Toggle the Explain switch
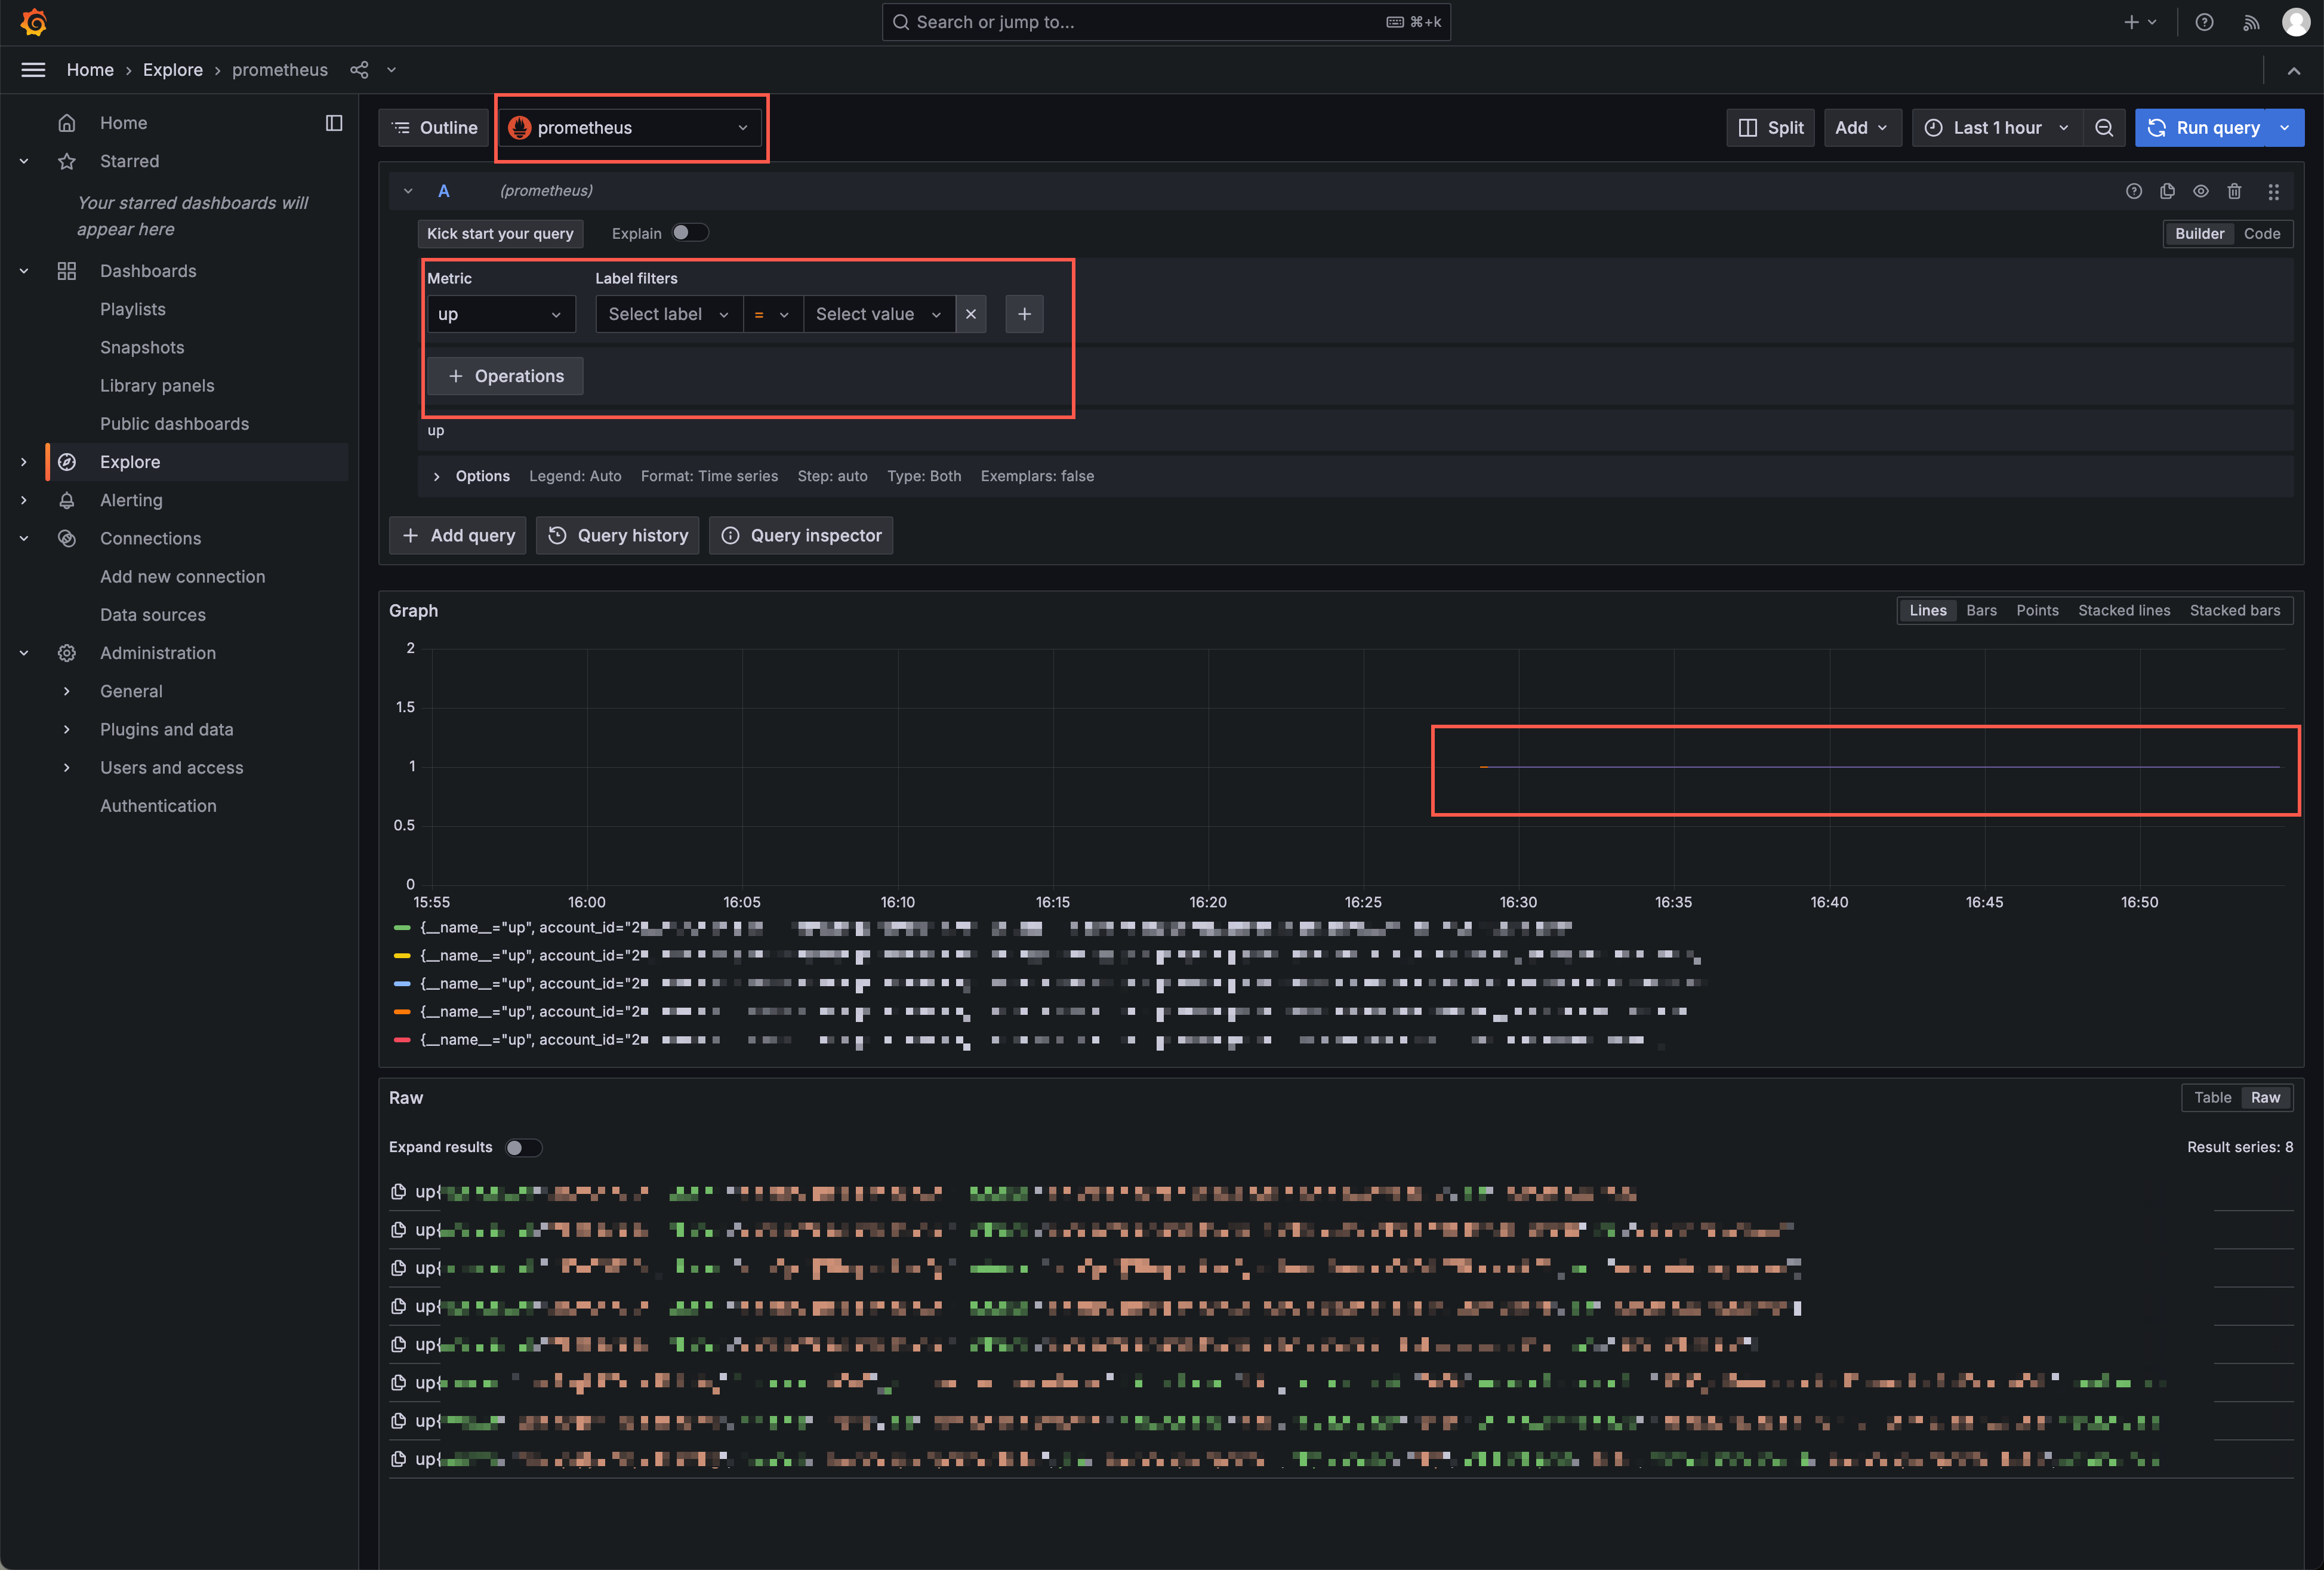Viewport: 2324px width, 1570px height. 689,233
